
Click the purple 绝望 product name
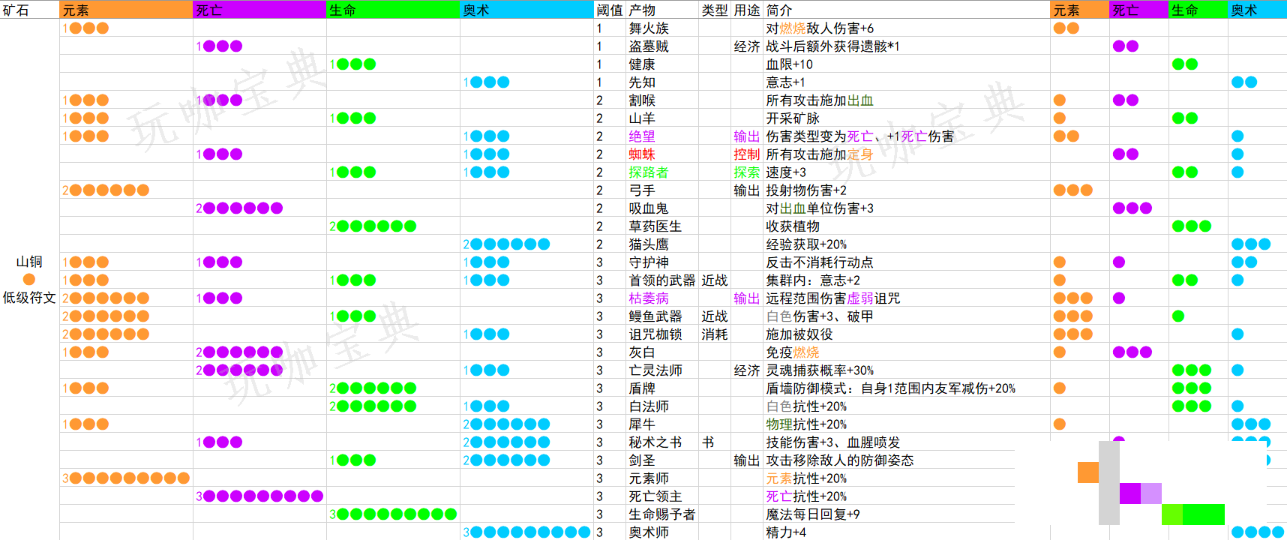[642, 136]
